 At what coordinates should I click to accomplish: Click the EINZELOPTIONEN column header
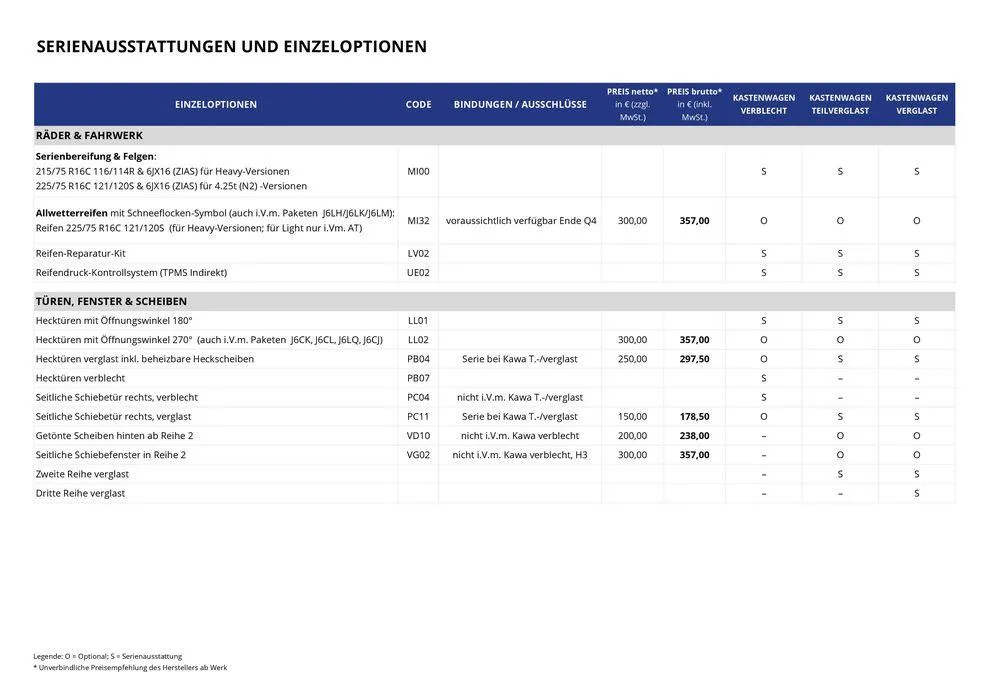[215, 105]
